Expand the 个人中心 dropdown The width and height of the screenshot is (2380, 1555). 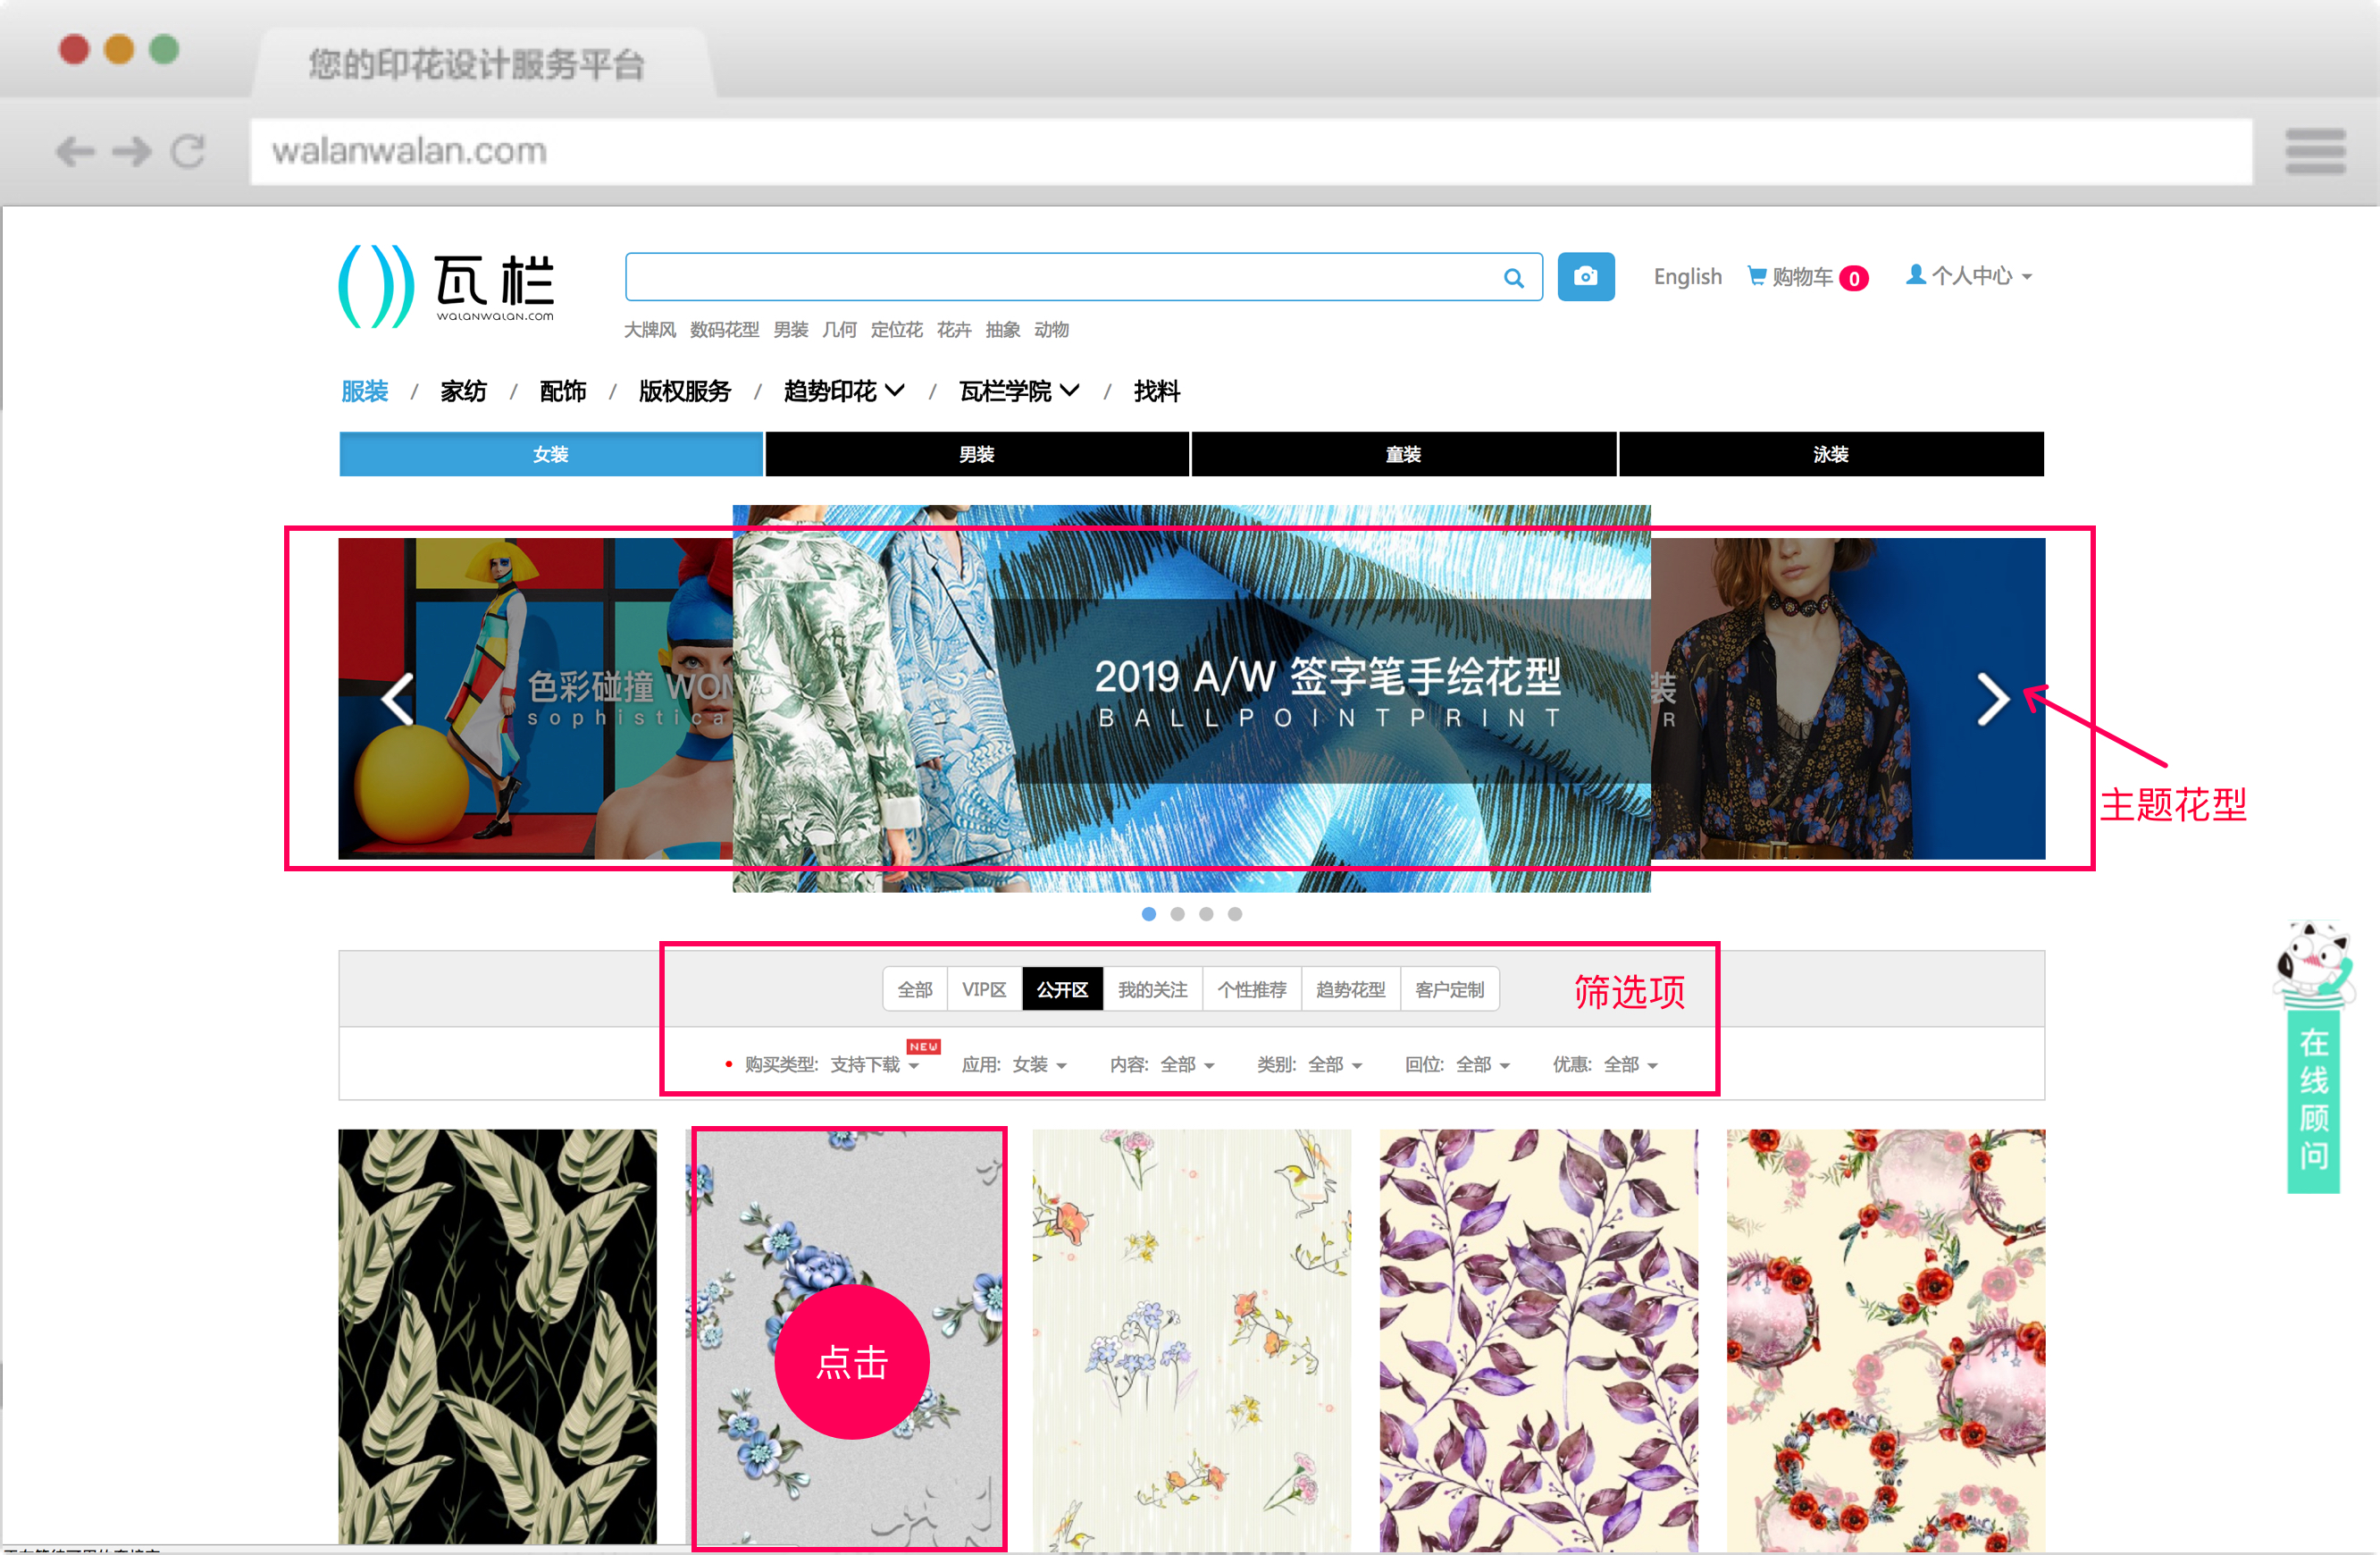[1970, 276]
